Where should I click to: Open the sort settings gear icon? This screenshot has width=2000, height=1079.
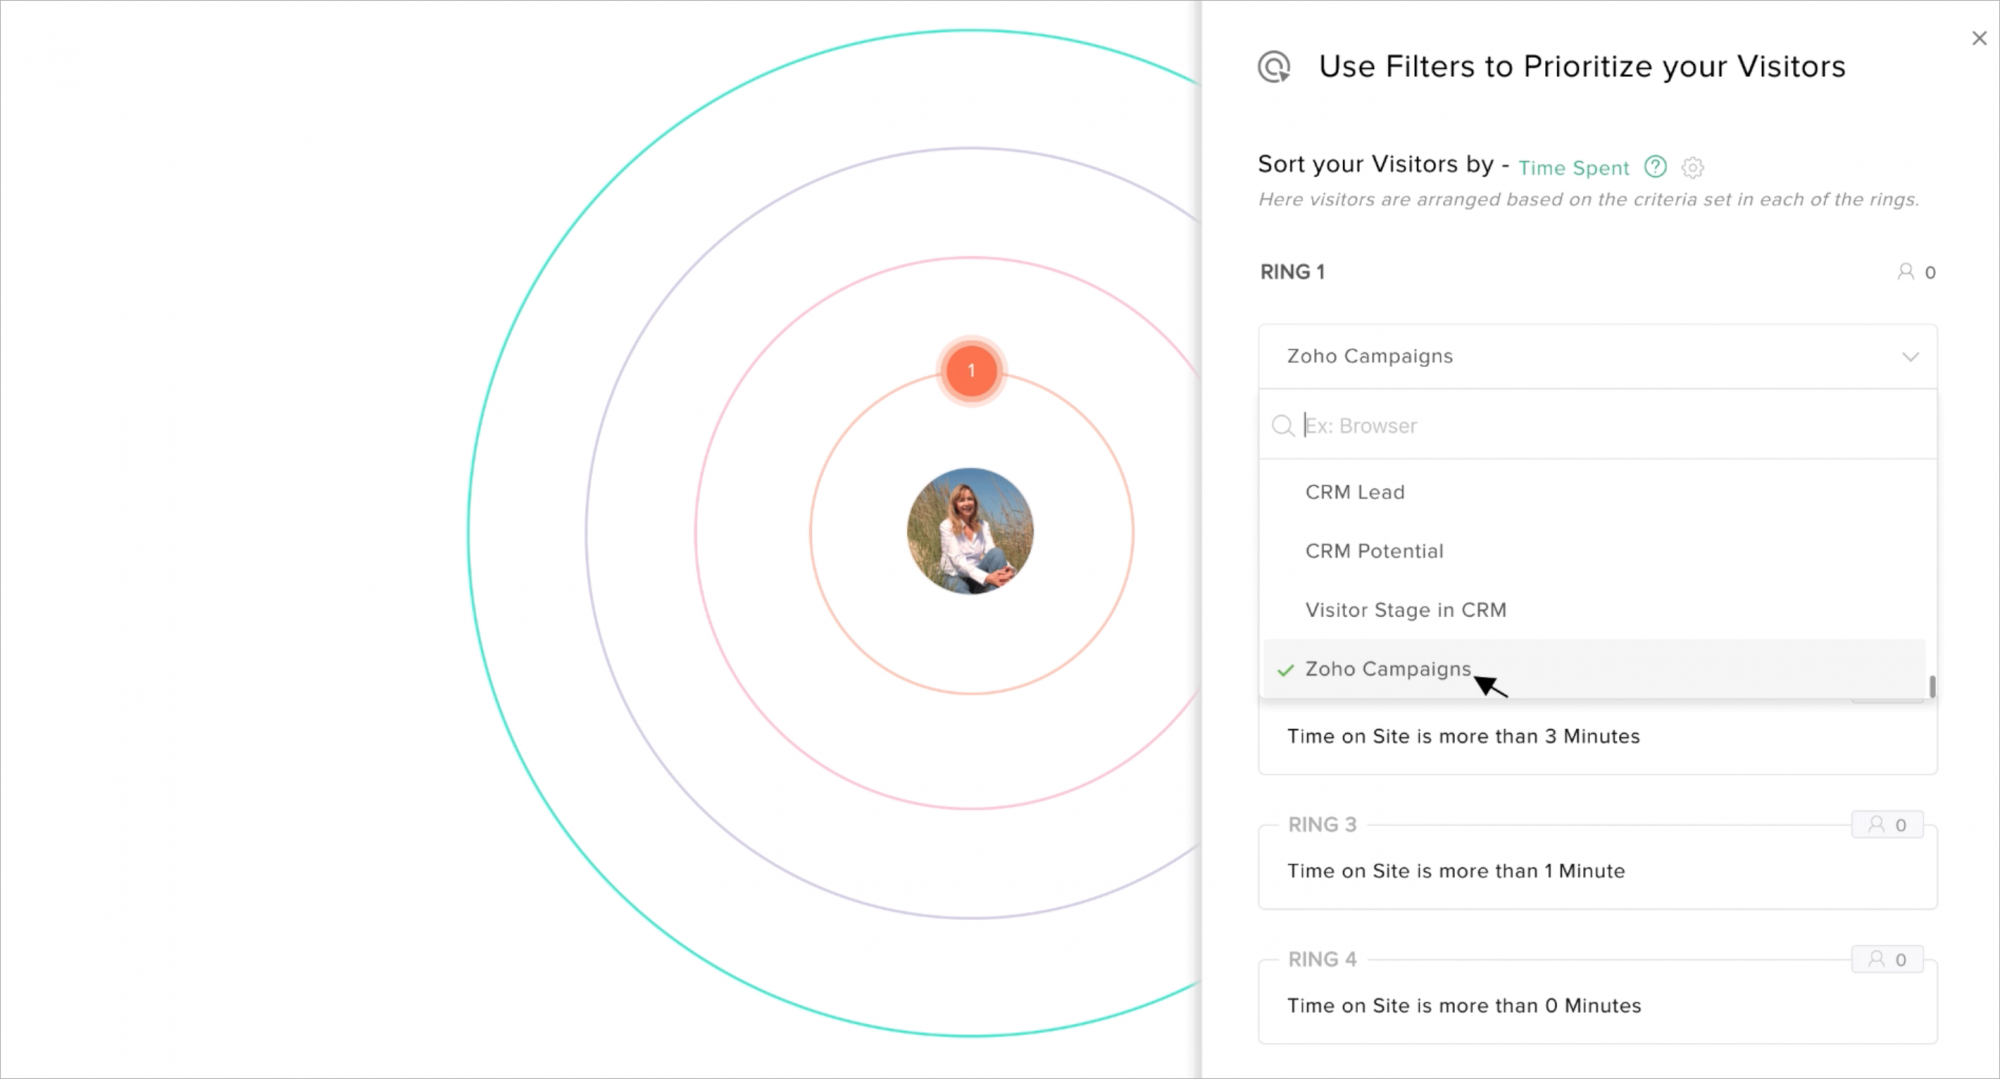tap(1692, 168)
